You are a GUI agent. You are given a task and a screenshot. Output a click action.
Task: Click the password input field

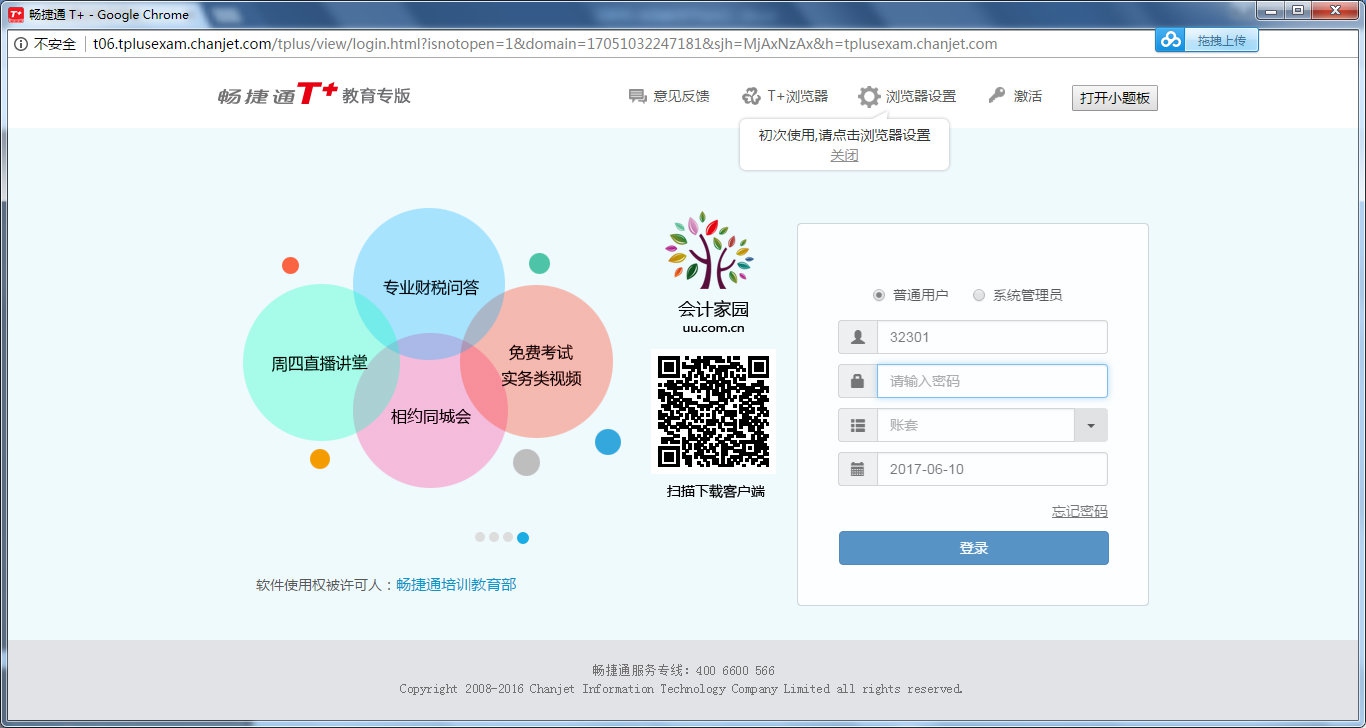992,381
